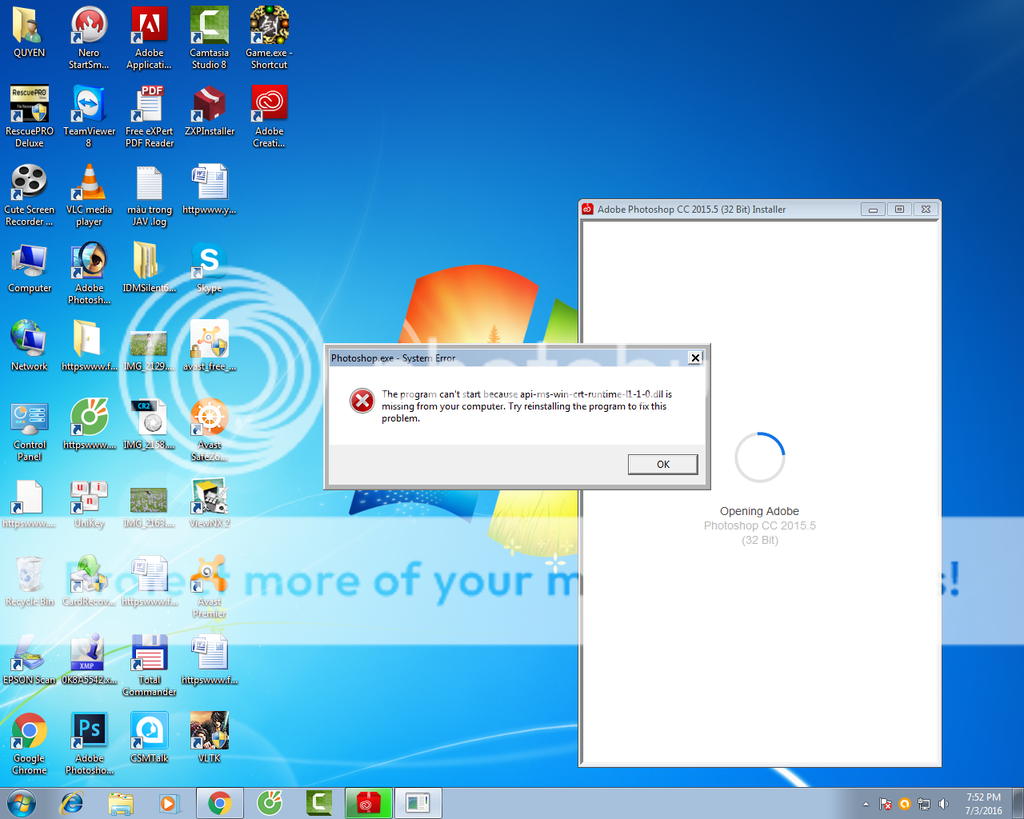Switch to the Adobe installer taskbar button
1024x819 pixels.
(x=368, y=803)
